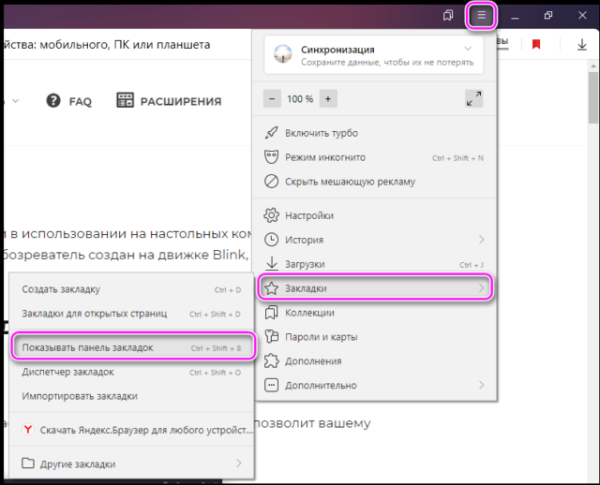Click the FAQ question mark icon
600x485 pixels.
53,101
